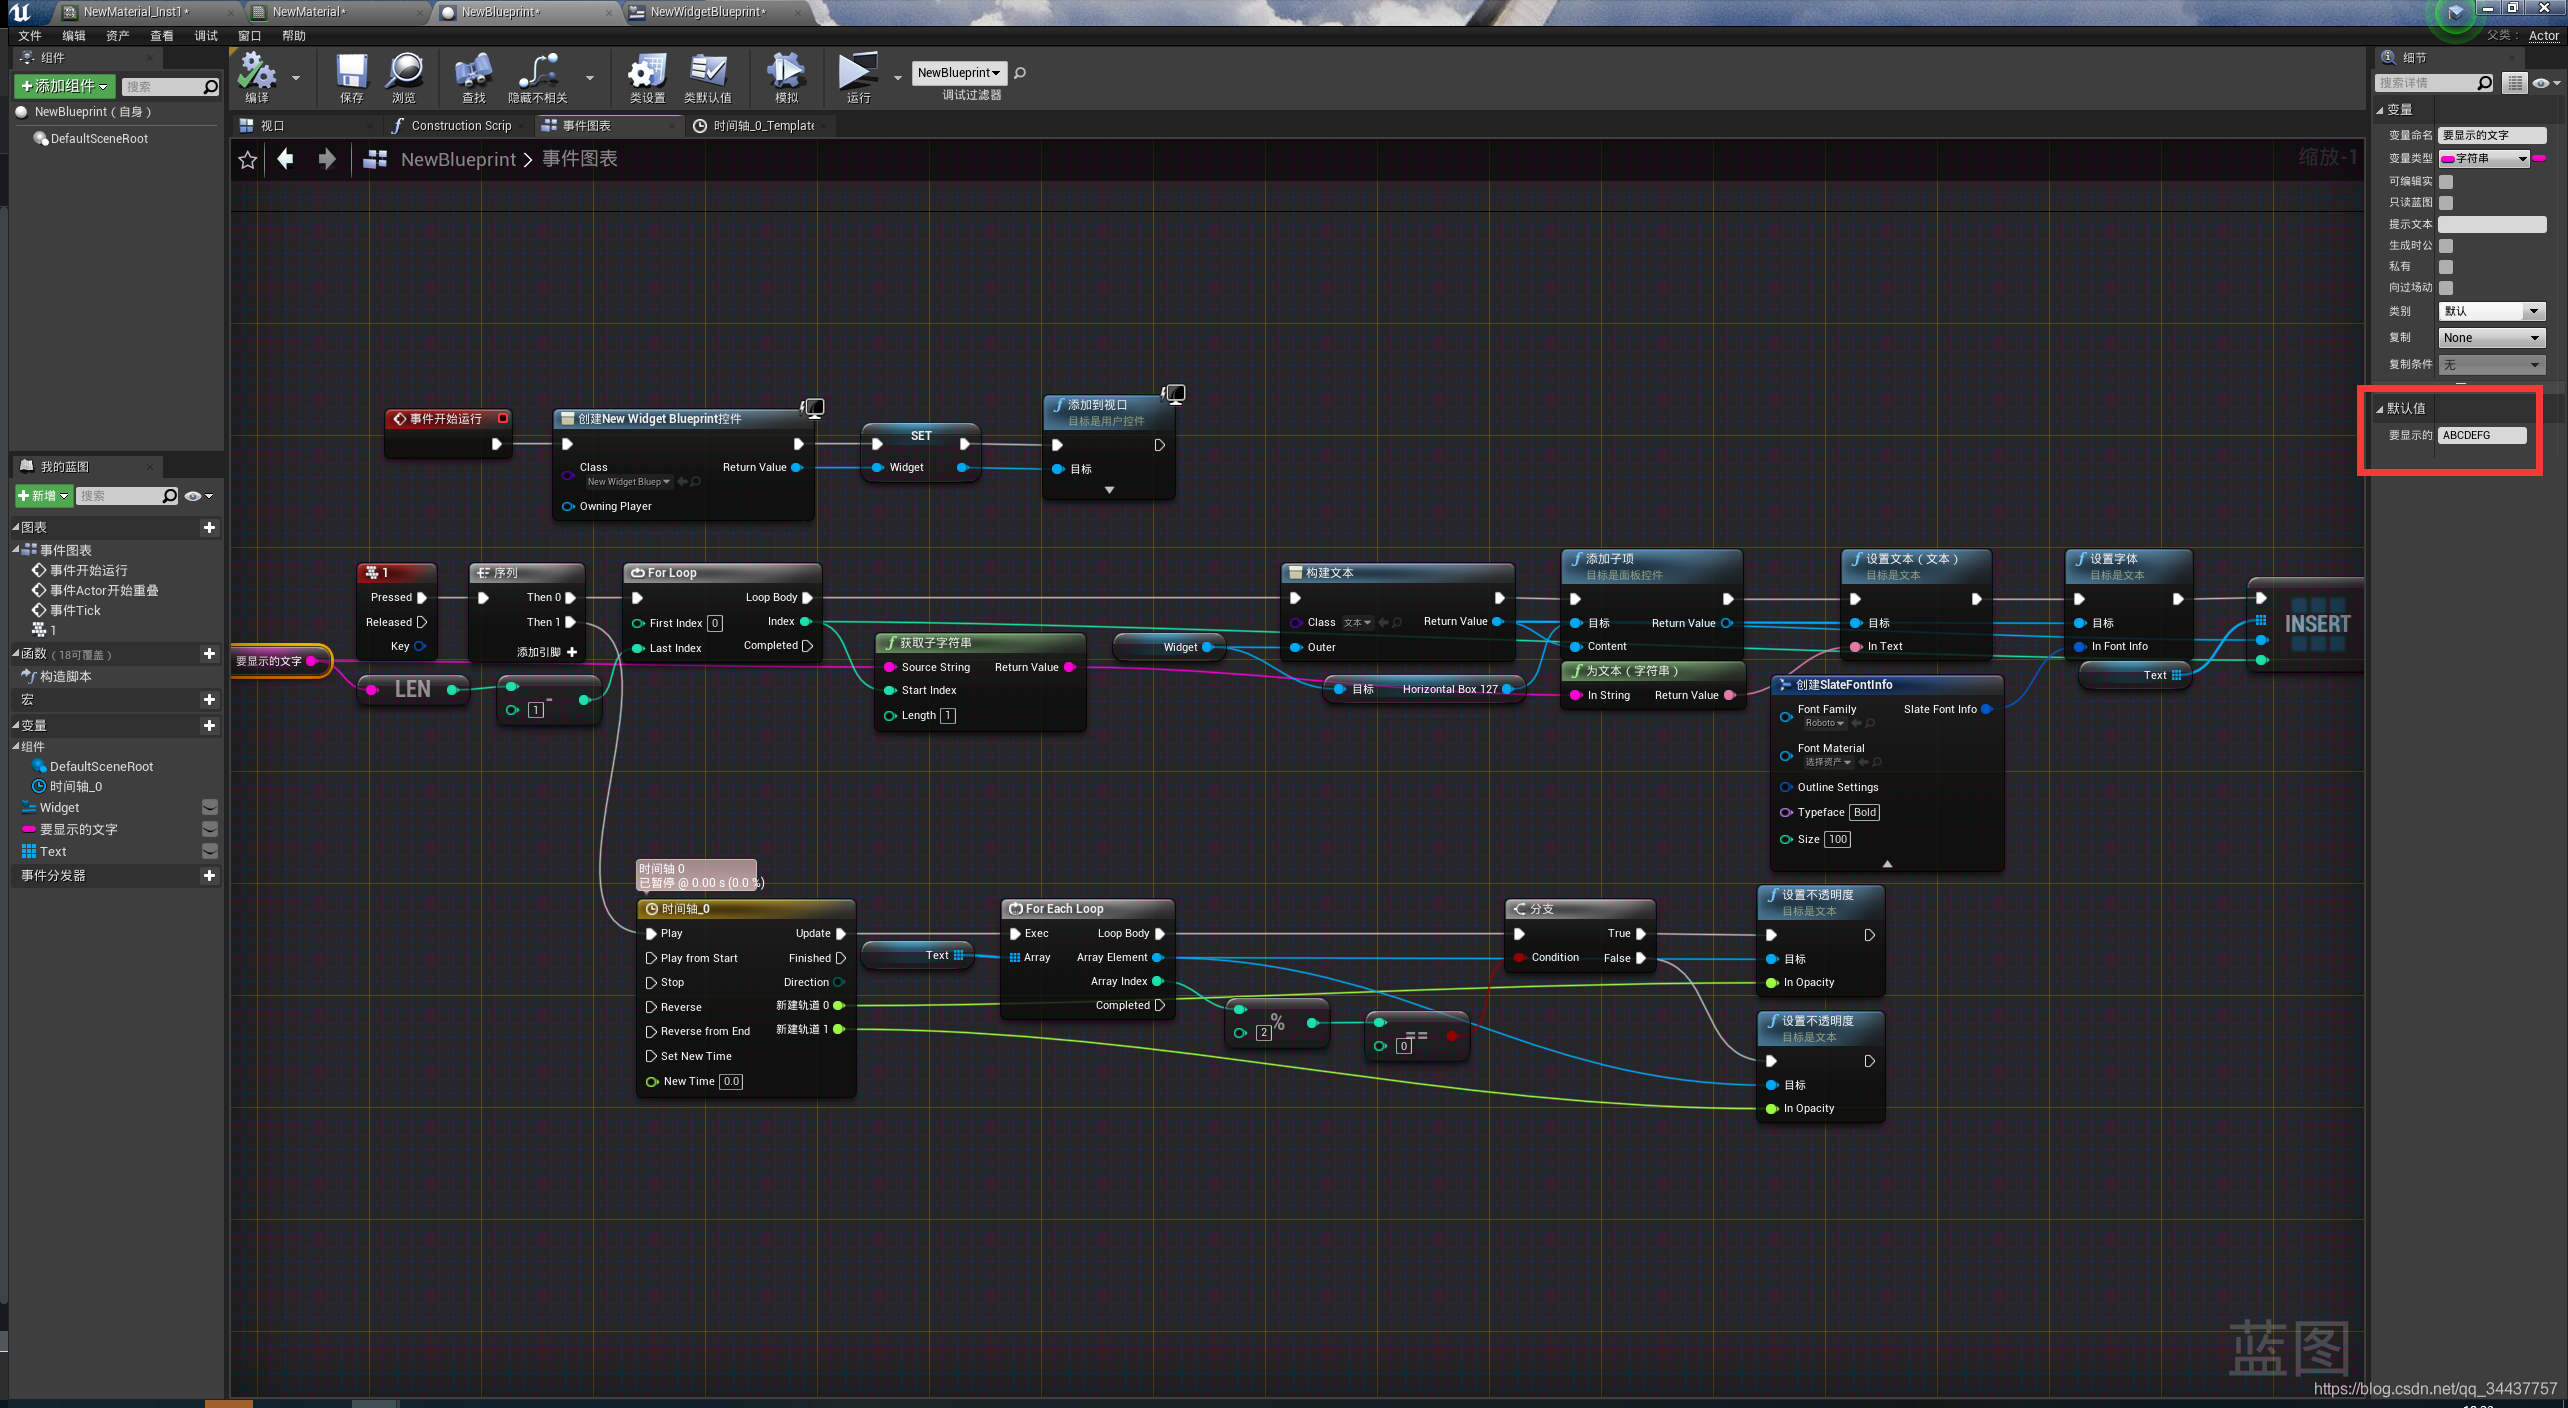Open view options eye in My Blueprint
Image resolution: width=2568 pixels, height=1408 pixels.
[198, 496]
